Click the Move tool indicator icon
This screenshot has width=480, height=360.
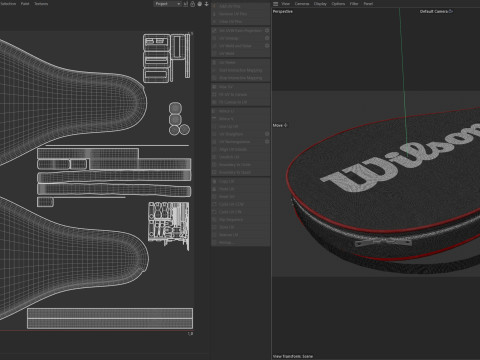tap(285, 125)
